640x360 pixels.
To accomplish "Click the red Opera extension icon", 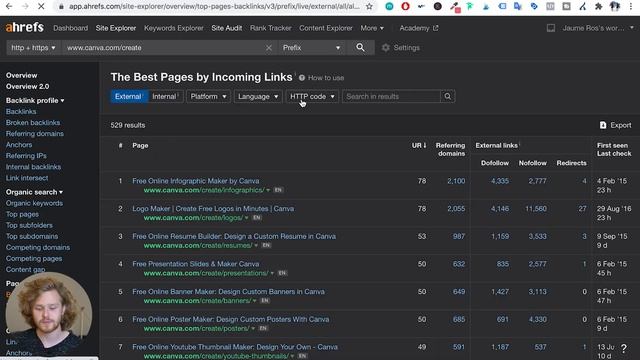I will coord(405,7).
